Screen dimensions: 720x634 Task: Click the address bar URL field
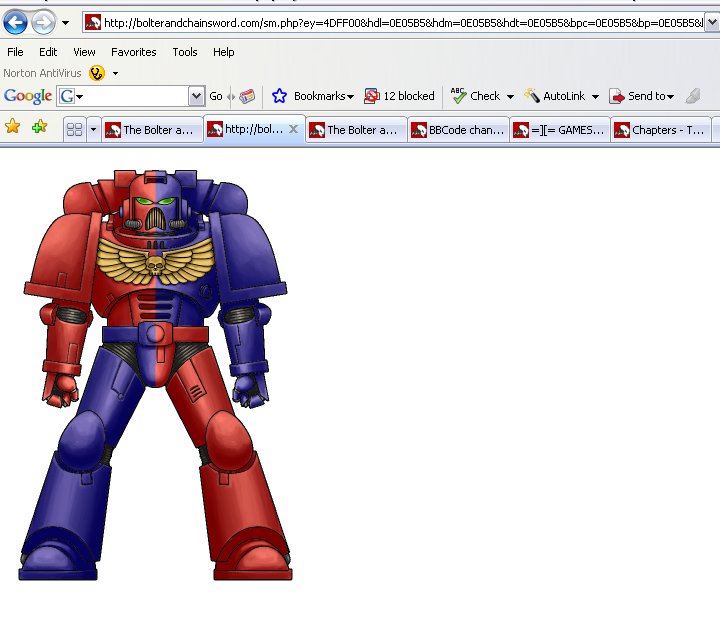pyautogui.click(x=393, y=22)
